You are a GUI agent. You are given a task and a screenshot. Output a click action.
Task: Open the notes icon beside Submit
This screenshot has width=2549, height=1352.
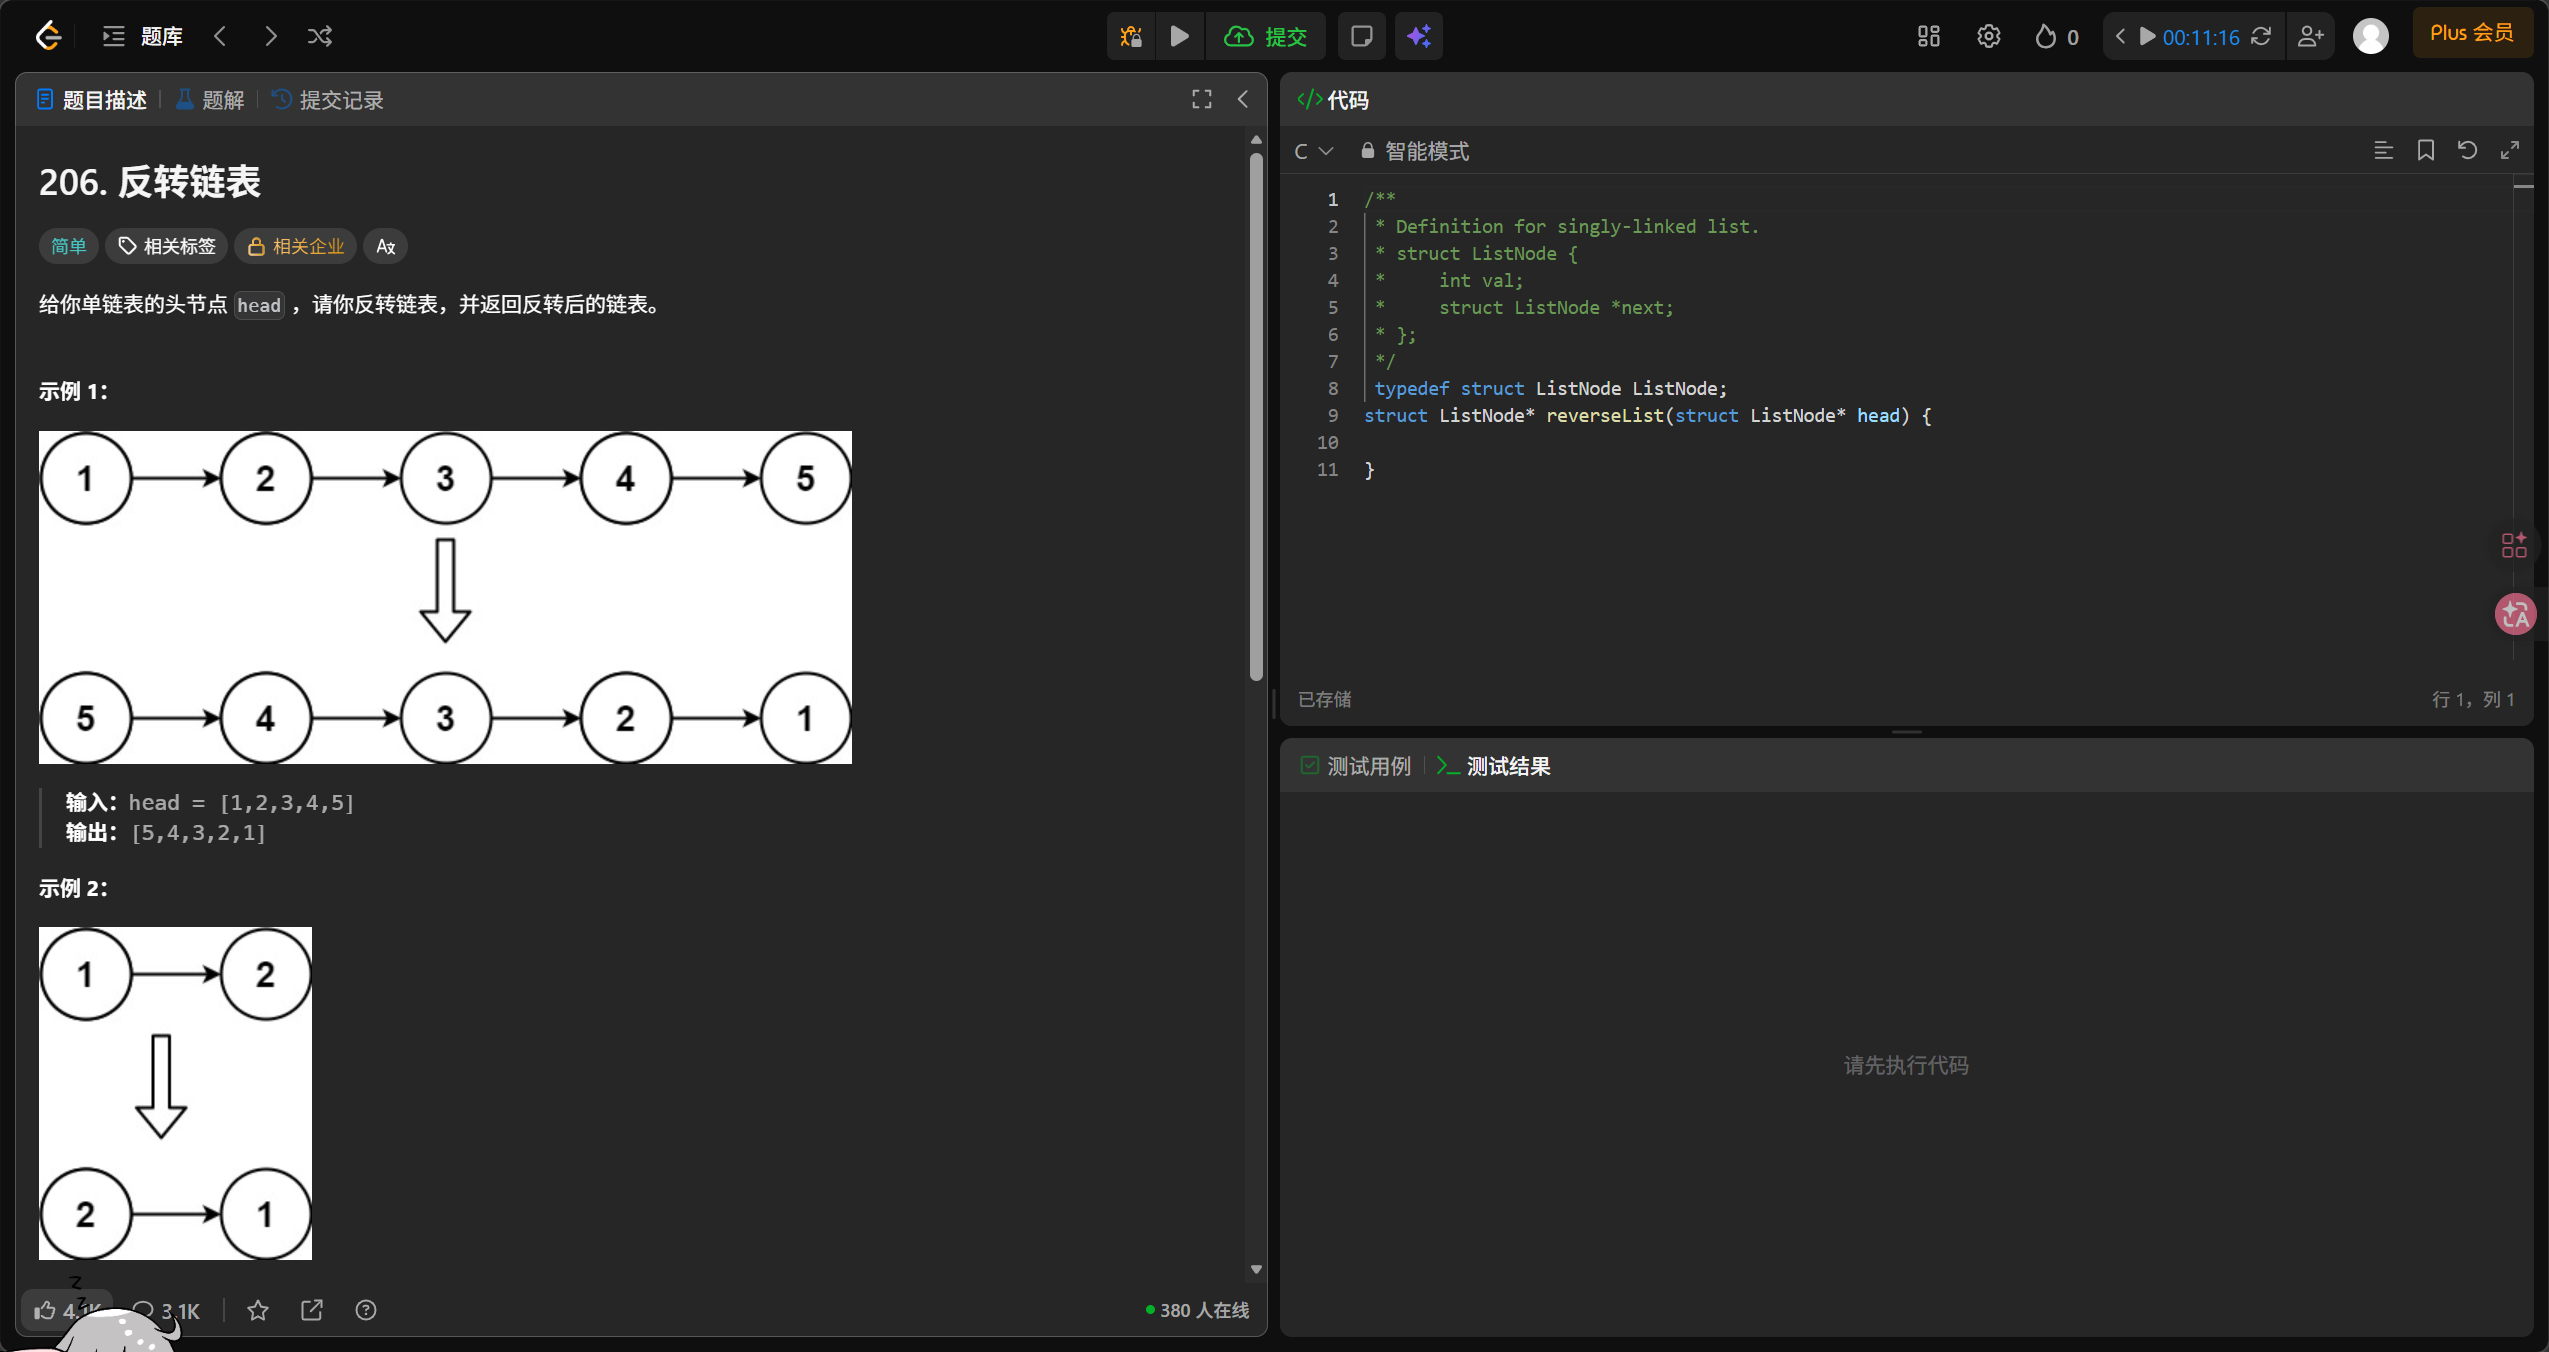point(1361,37)
